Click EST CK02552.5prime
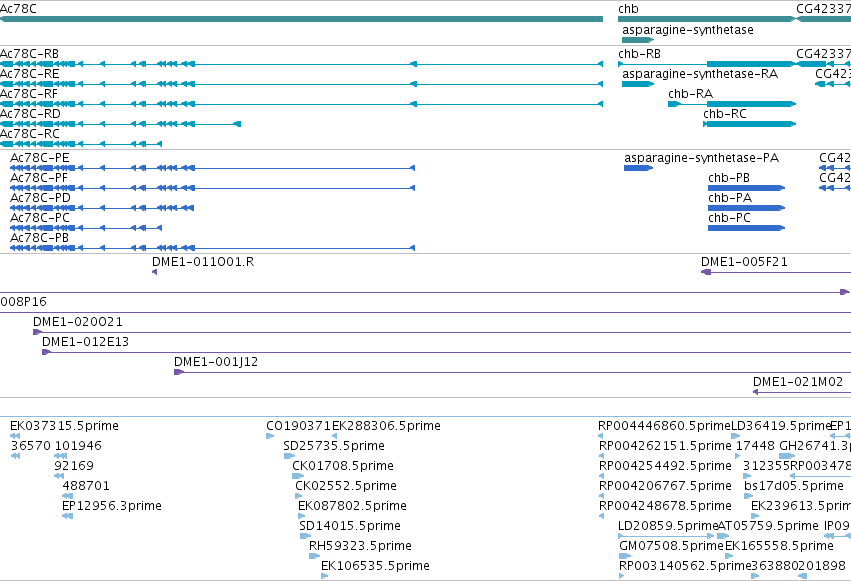The height and width of the screenshot is (581, 851). (299, 496)
